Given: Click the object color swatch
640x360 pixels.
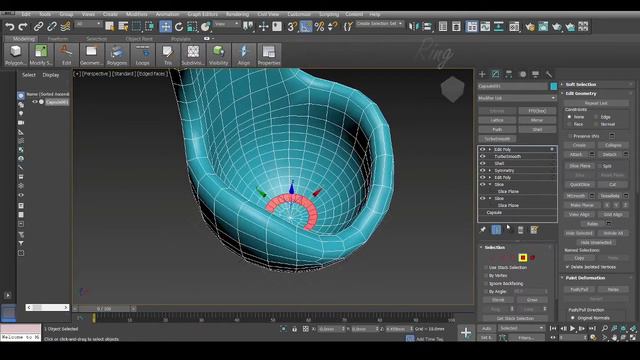Looking at the screenshot, I should pyautogui.click(x=553, y=86).
